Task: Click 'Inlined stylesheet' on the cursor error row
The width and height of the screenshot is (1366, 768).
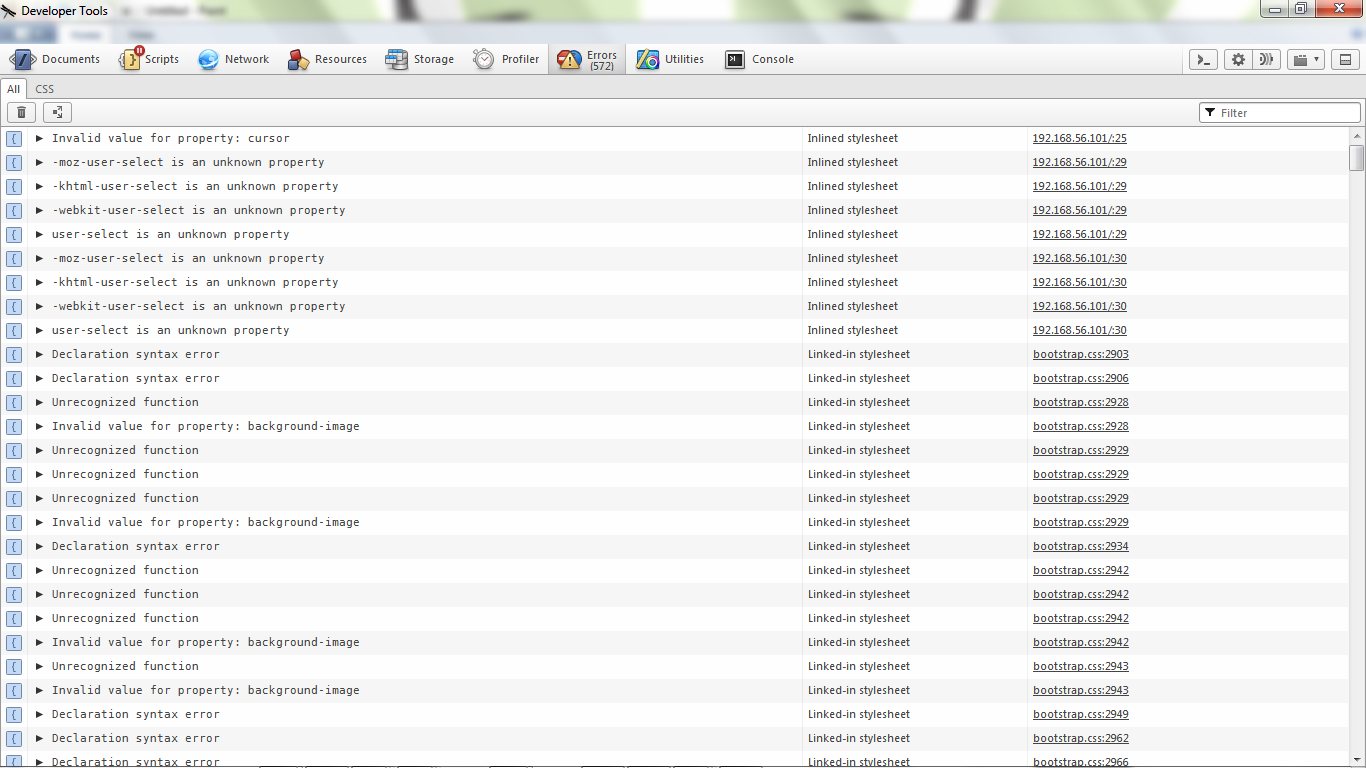Action: (853, 138)
